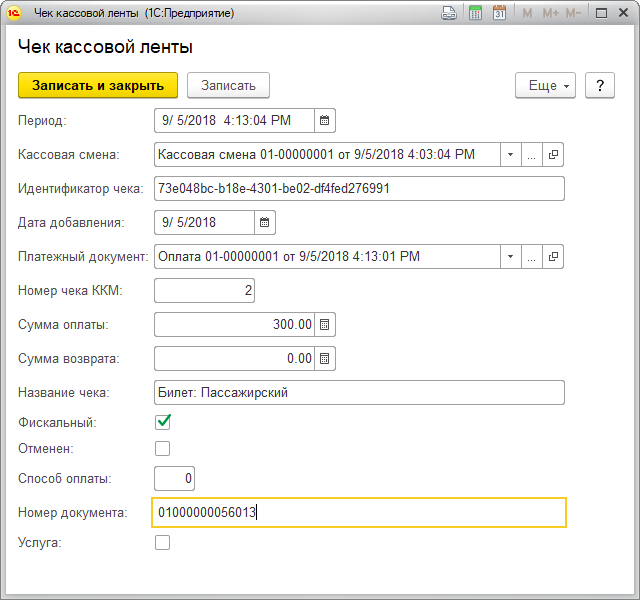Screen dimensions: 640x600
Task: Click the print icon in title bar
Action: pos(449,13)
